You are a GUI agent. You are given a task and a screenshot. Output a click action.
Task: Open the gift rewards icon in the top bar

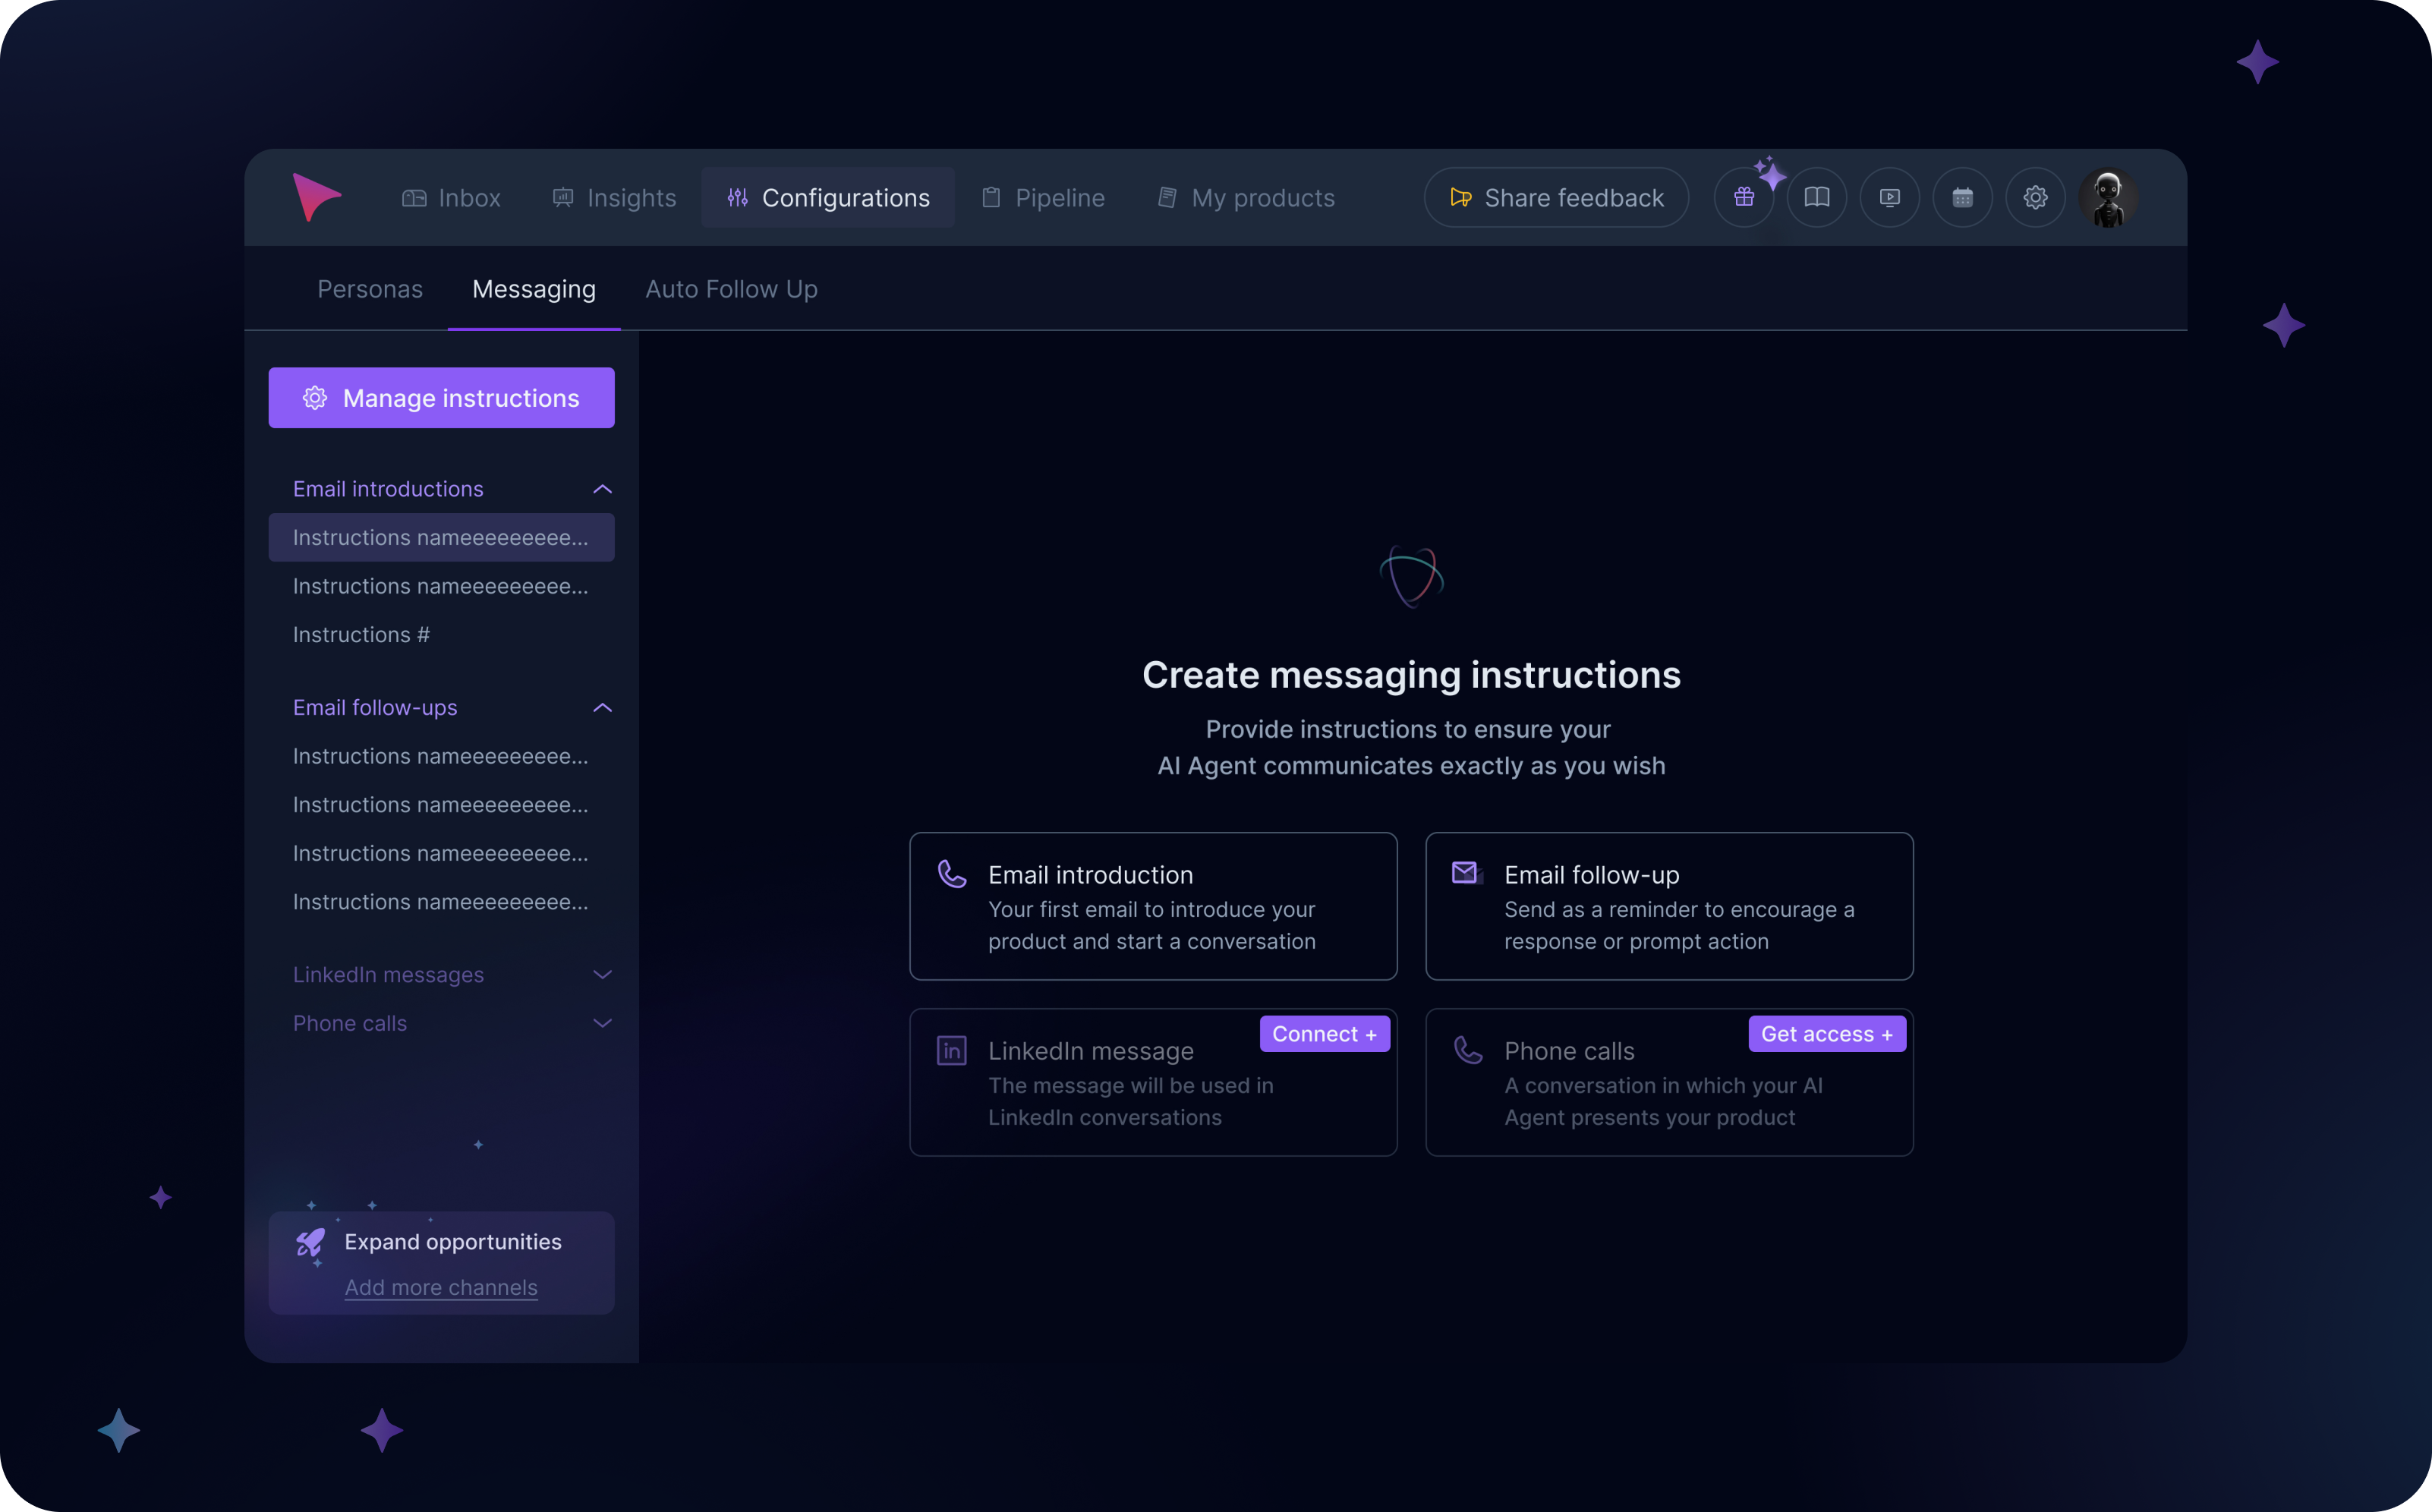point(1744,197)
